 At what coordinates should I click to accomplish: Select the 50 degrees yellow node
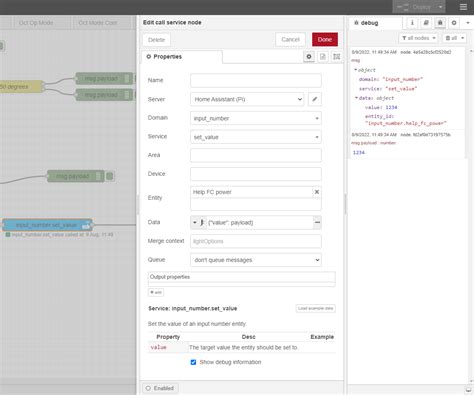21,87
